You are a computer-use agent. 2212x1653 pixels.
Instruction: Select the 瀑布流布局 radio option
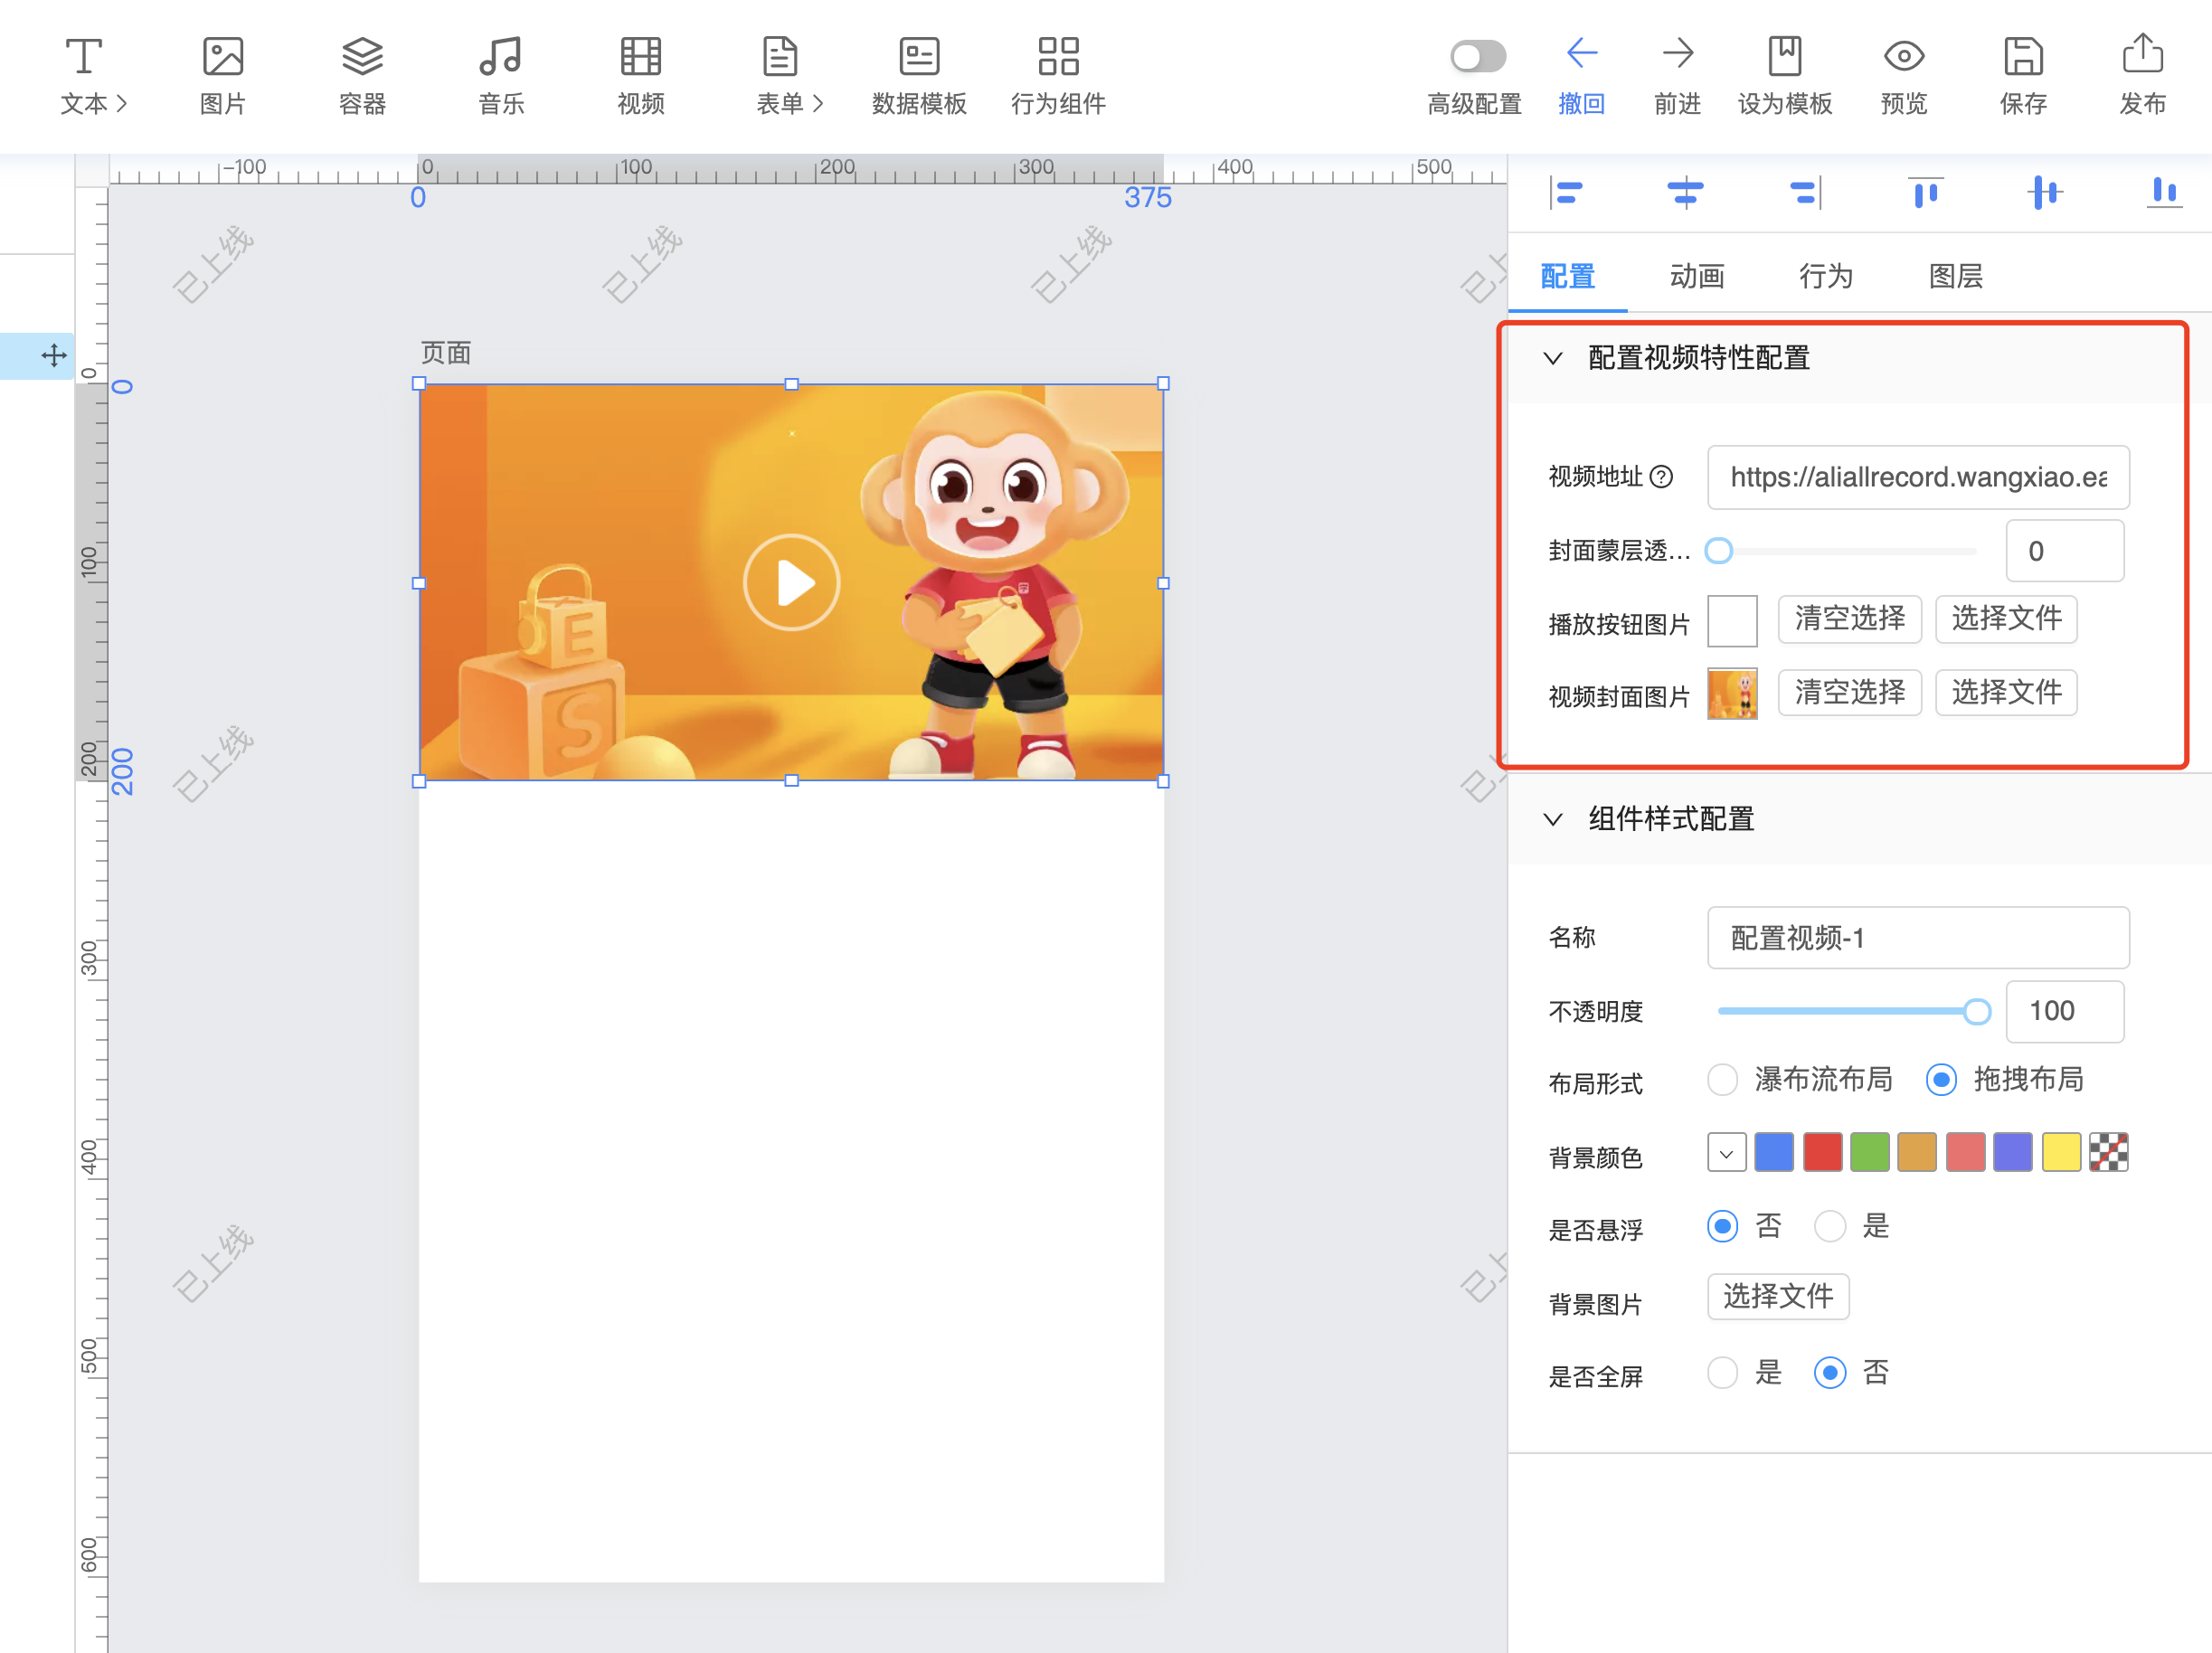point(1722,1080)
